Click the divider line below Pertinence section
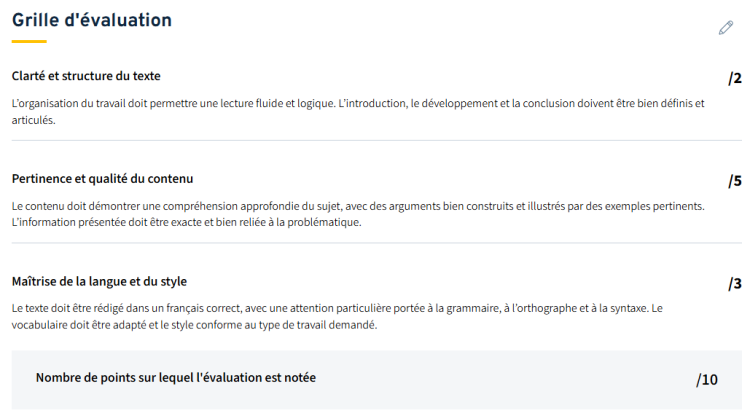This screenshot has height=416, width=750. [377, 243]
